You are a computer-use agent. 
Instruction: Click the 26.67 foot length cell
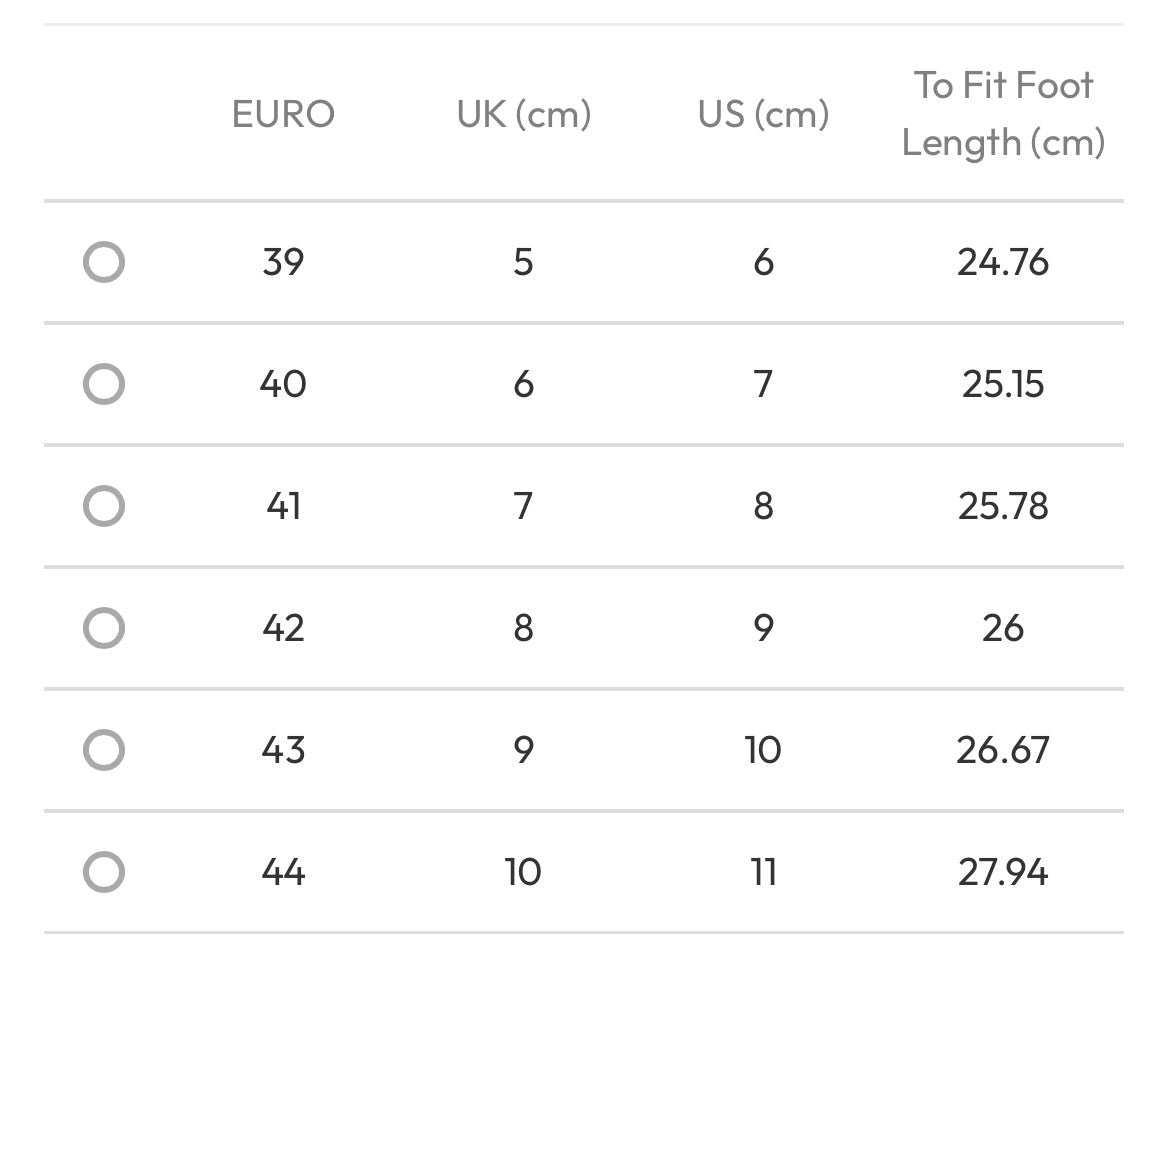(x=1003, y=749)
